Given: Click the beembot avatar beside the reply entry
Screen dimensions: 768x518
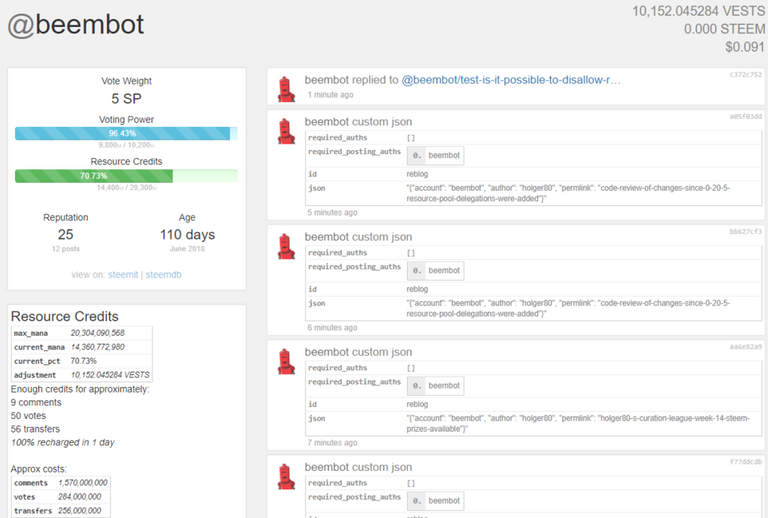Looking at the screenshot, I should 286,89.
